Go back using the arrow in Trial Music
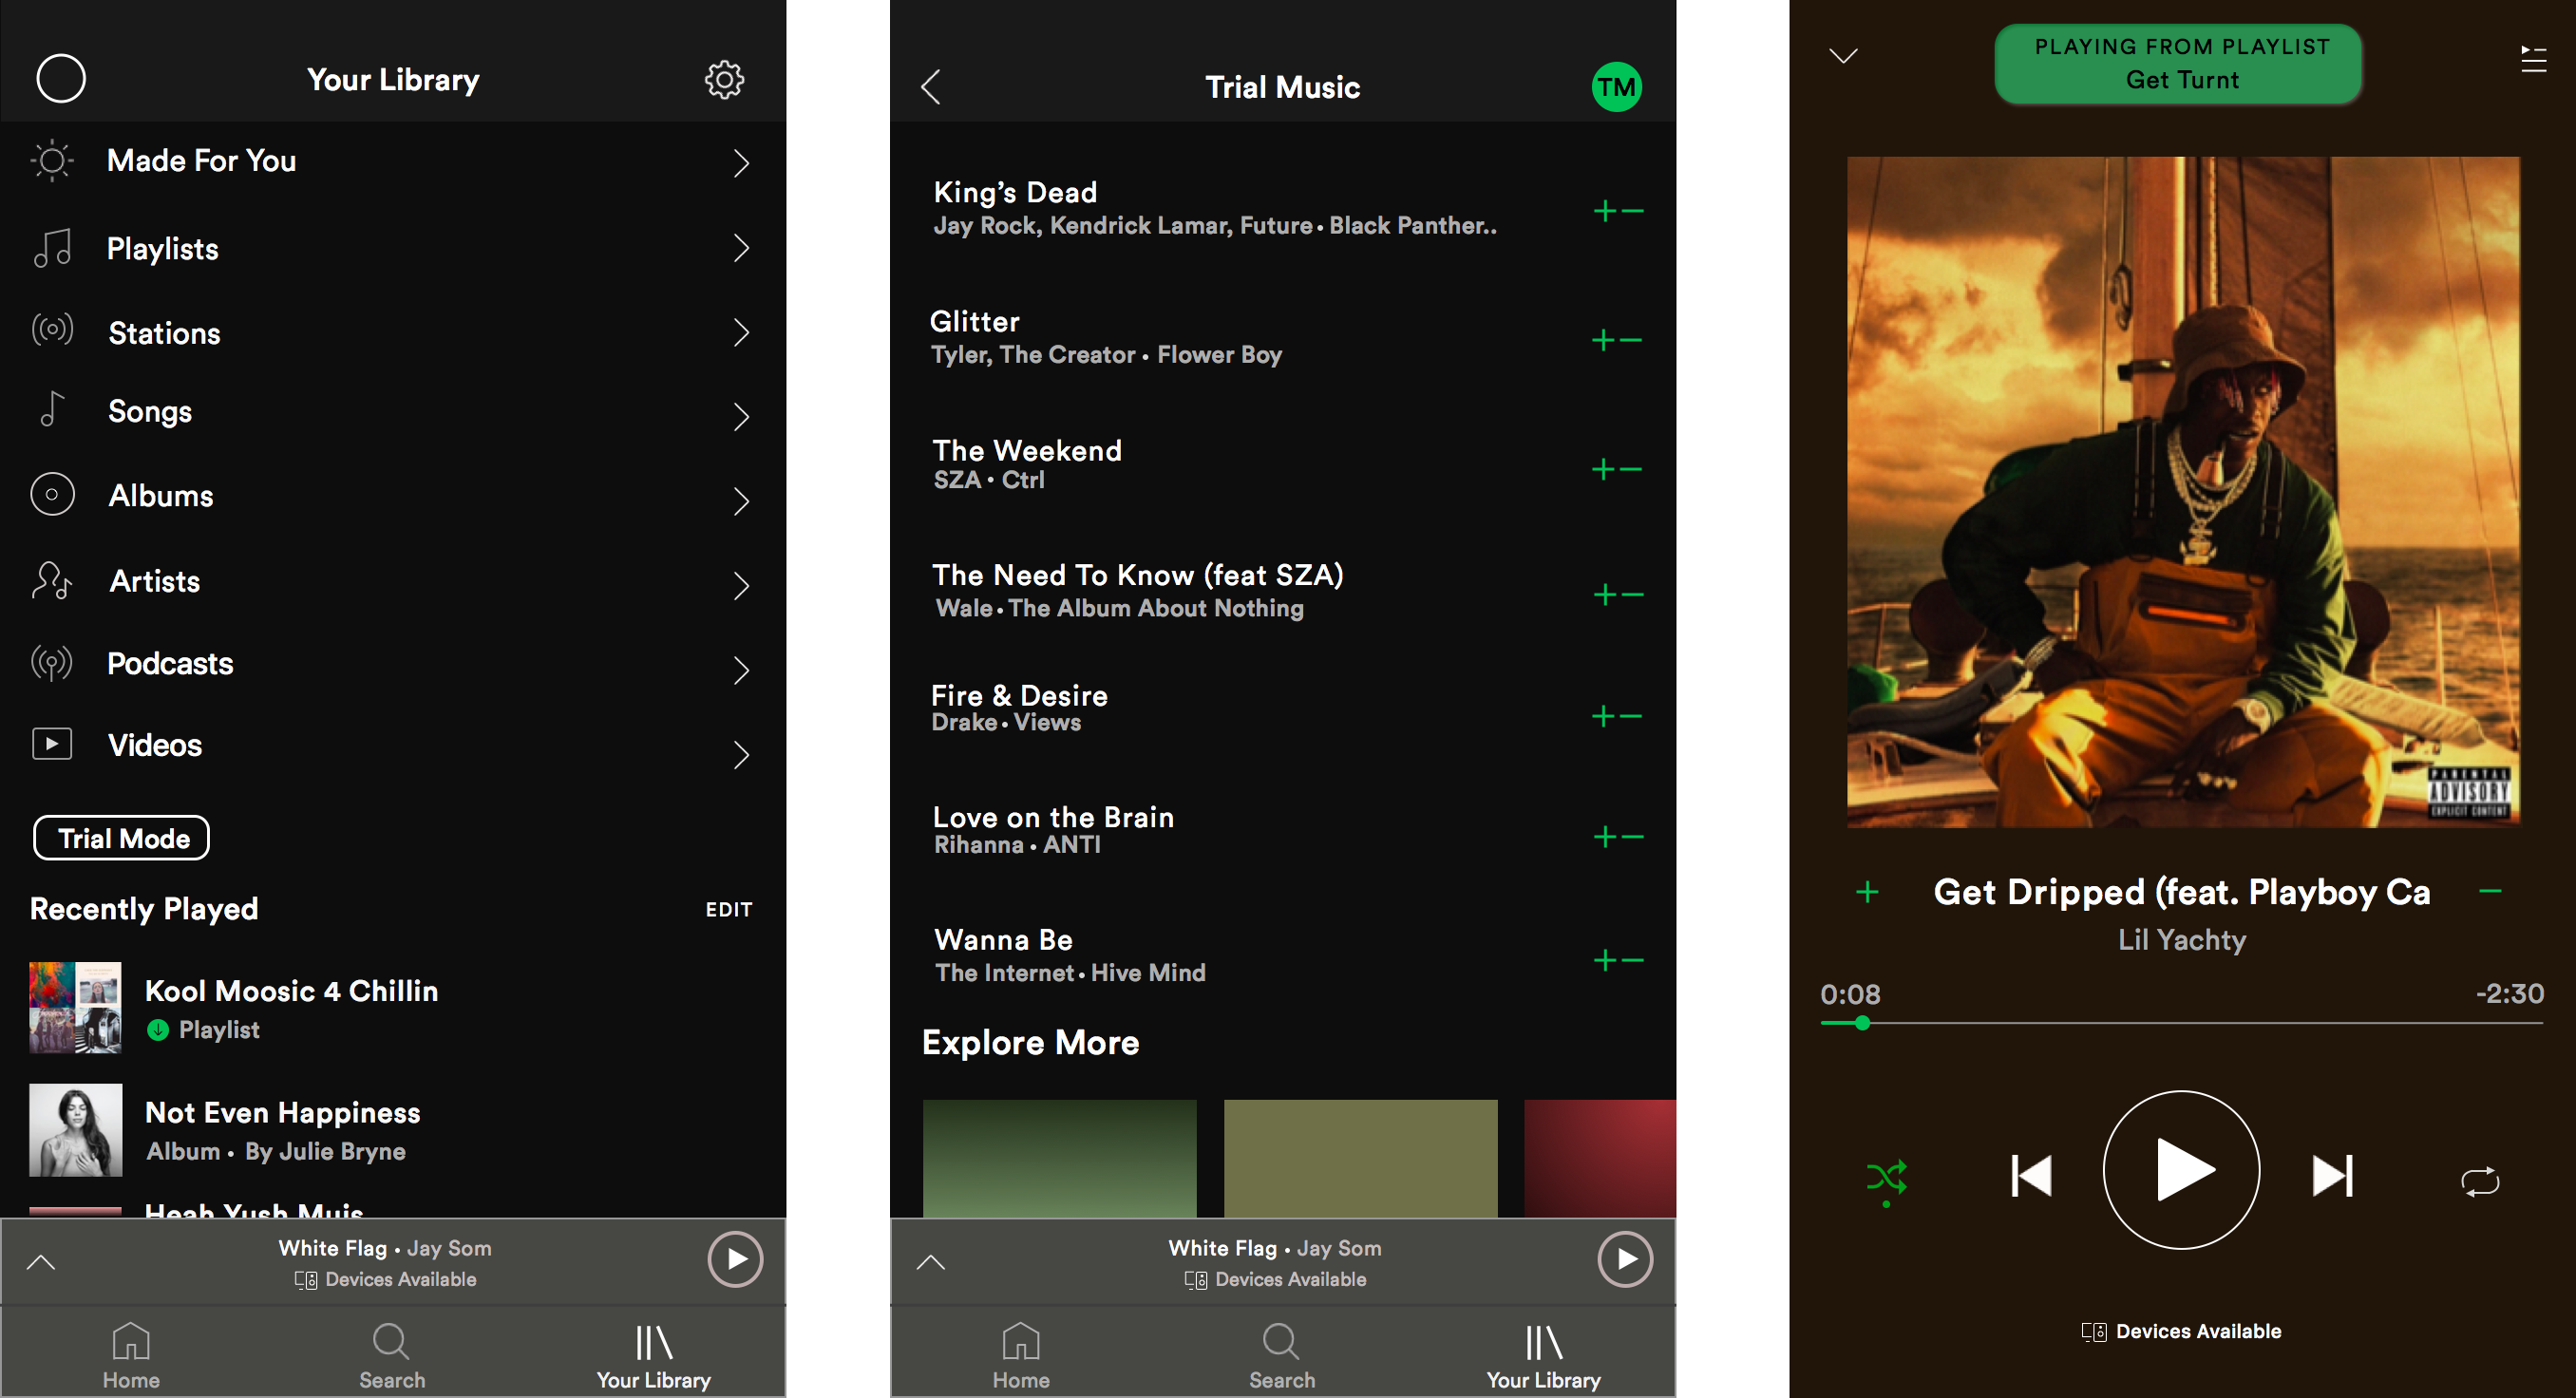The width and height of the screenshot is (2576, 1398). pos(930,87)
